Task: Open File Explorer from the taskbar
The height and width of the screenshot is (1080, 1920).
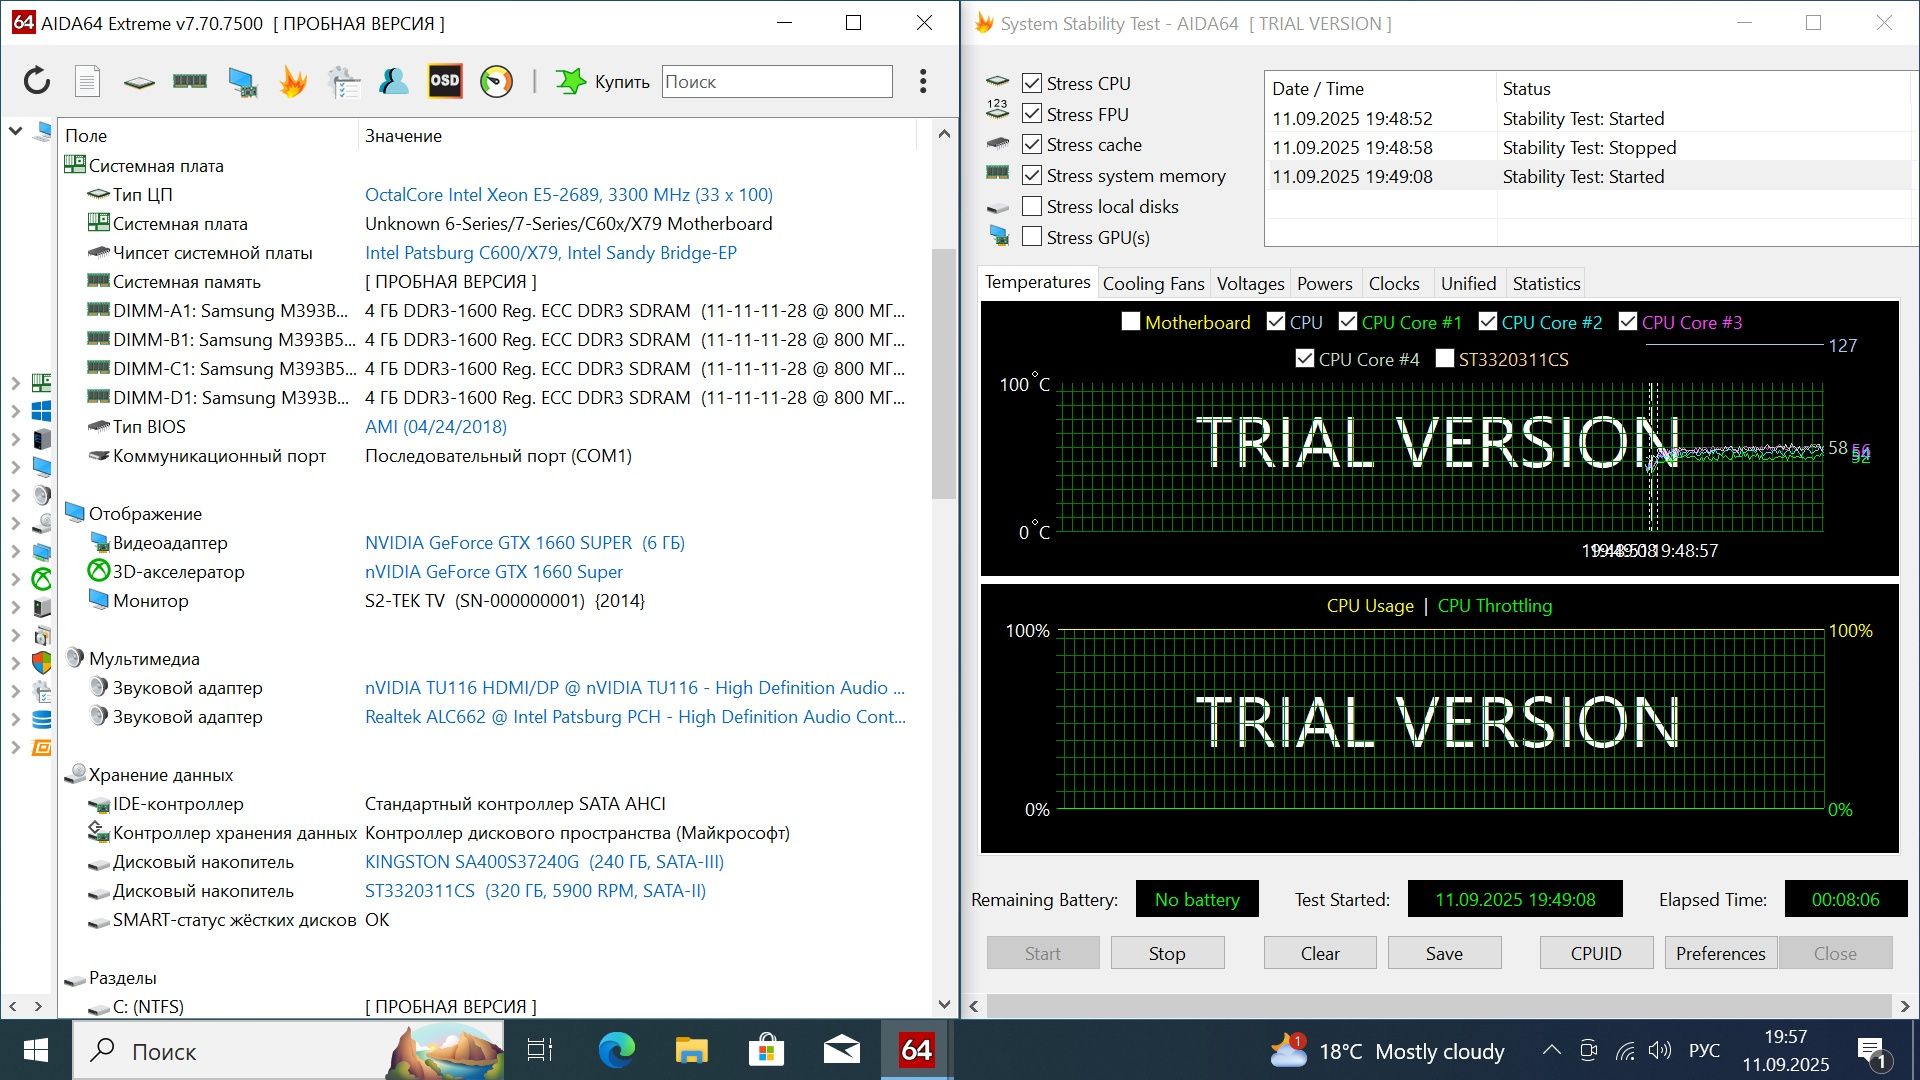Action: tap(691, 1050)
